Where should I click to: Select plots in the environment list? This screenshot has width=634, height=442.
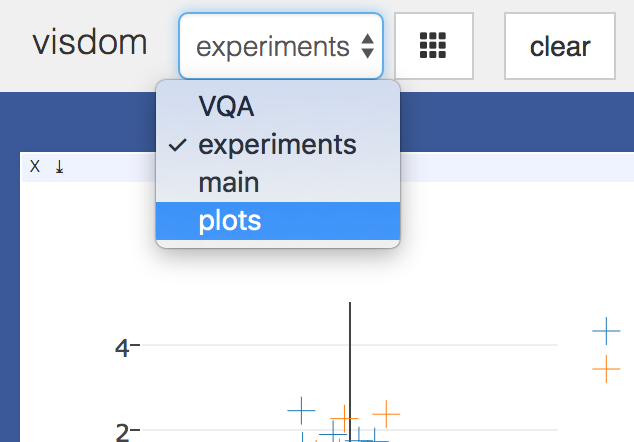coord(278,221)
